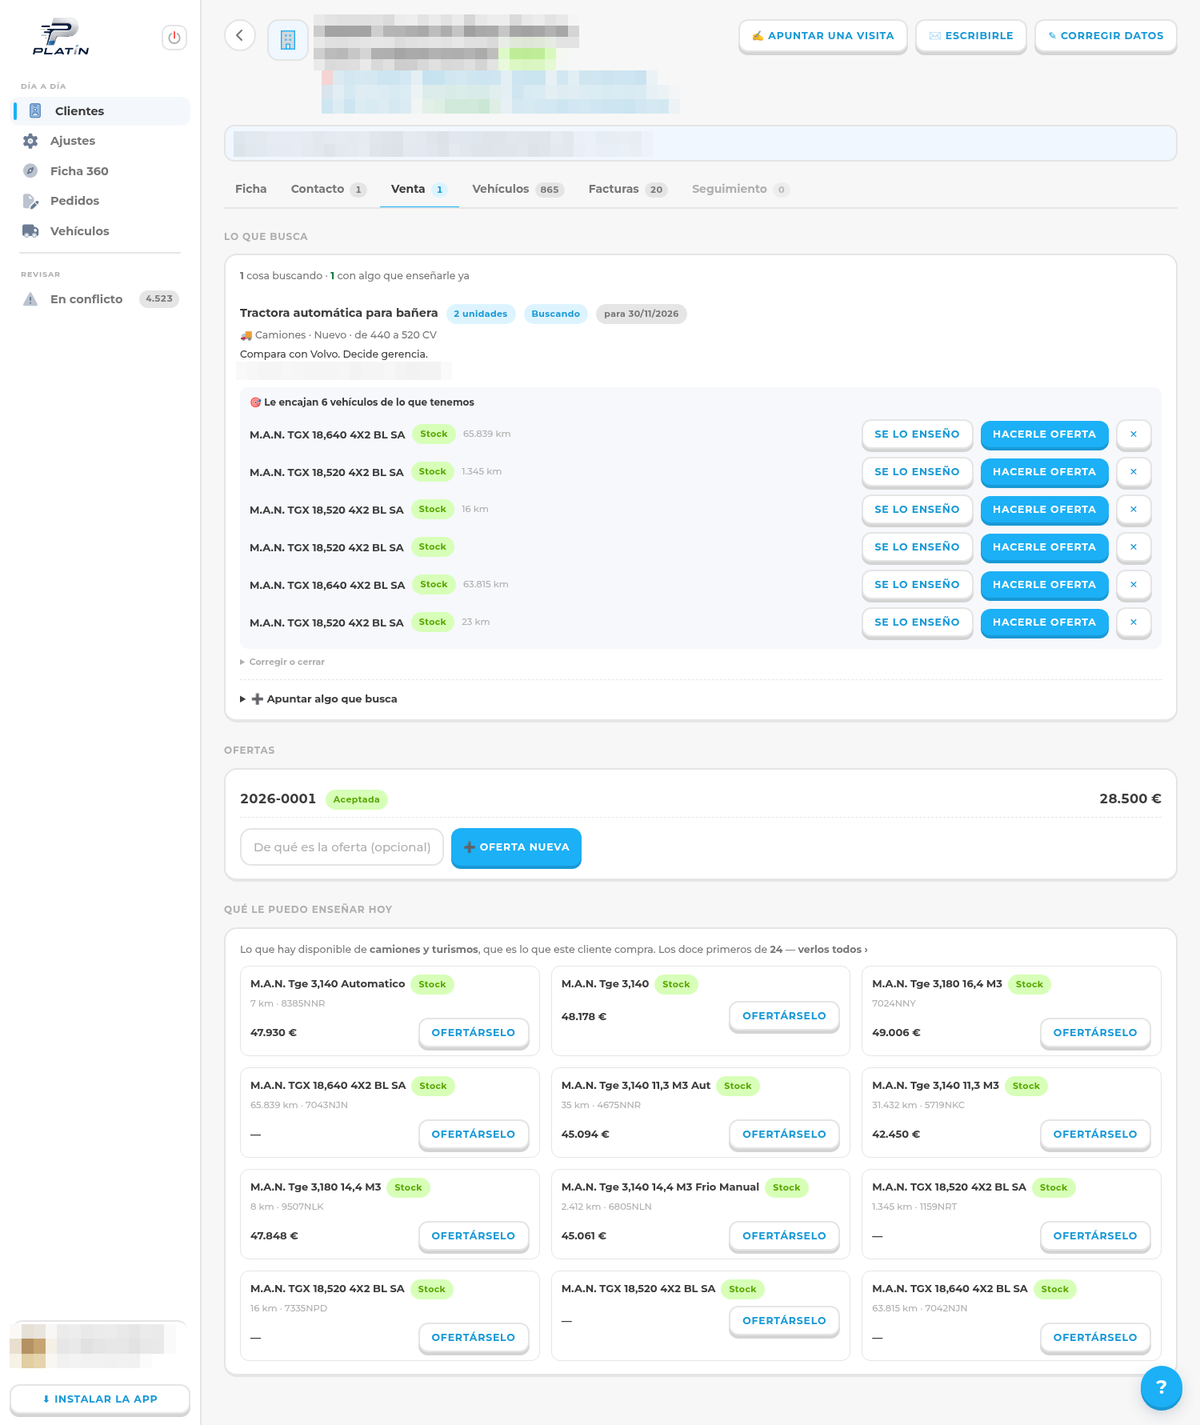The image size is (1200, 1425).
Task: Open offer 2026-0001
Action: click(278, 799)
